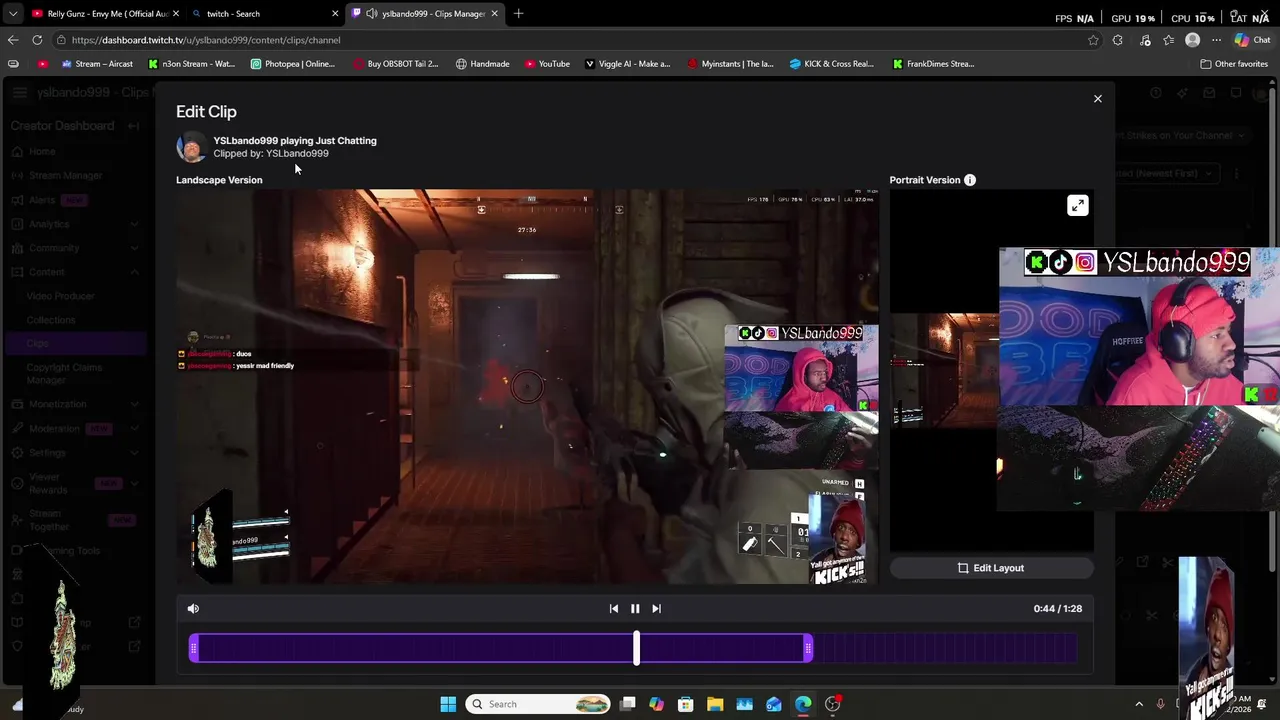Click the Windows taskbar Search box
This screenshot has width=1280, height=720.
pos(539,704)
